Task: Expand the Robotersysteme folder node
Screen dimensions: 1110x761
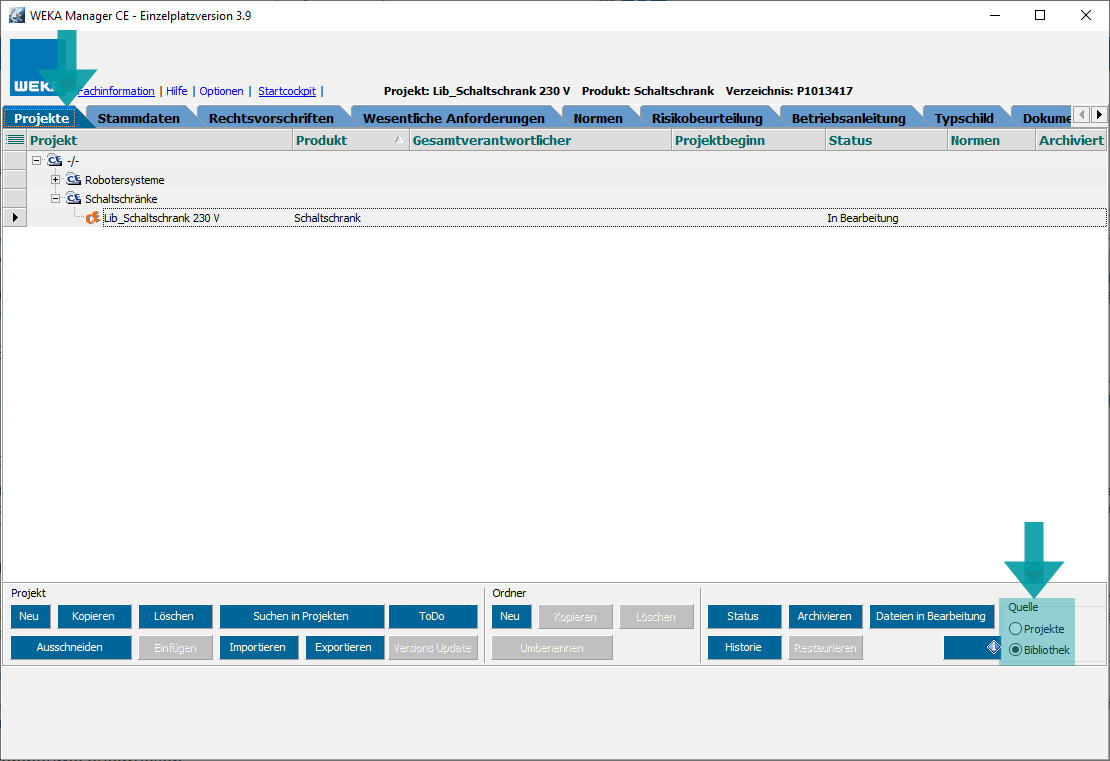Action: [x=56, y=180]
